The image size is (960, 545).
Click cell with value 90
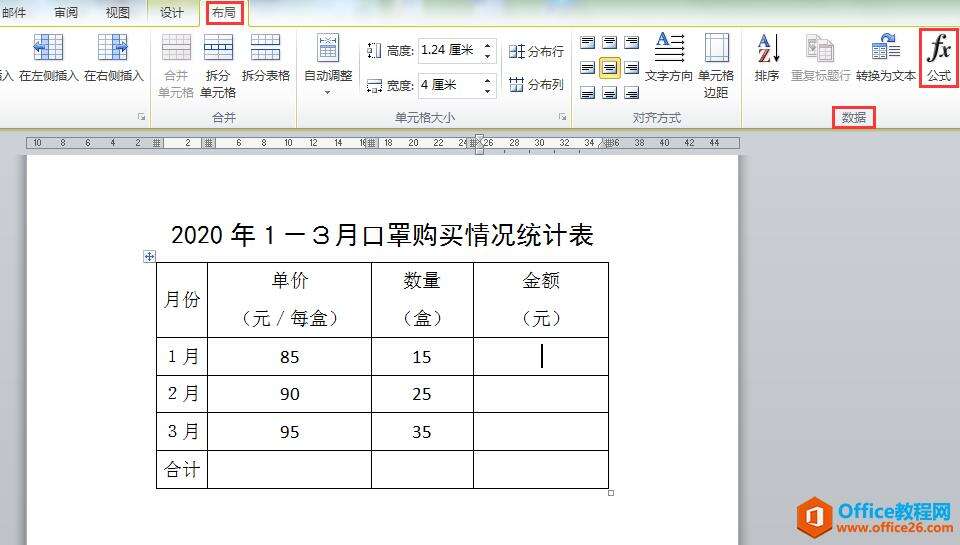[290, 394]
